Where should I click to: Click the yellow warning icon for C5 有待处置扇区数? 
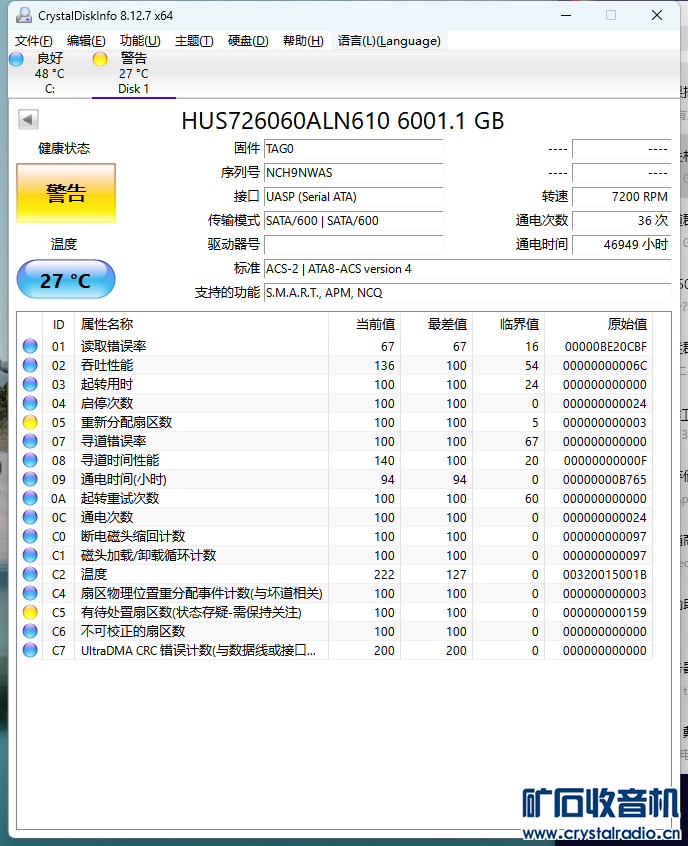(x=30, y=612)
